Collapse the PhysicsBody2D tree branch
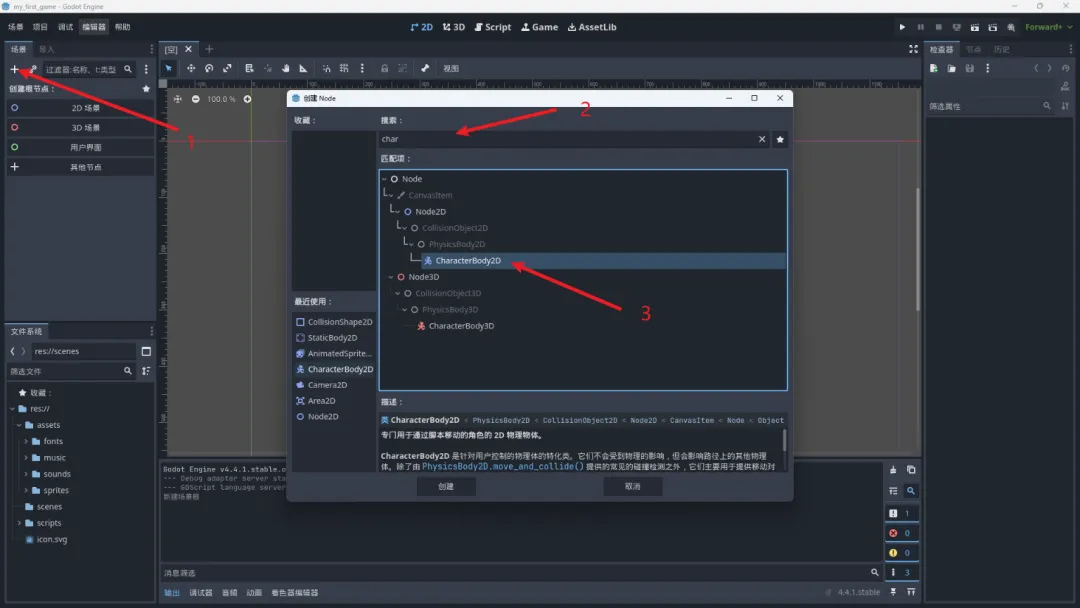1080x608 pixels. [411, 244]
